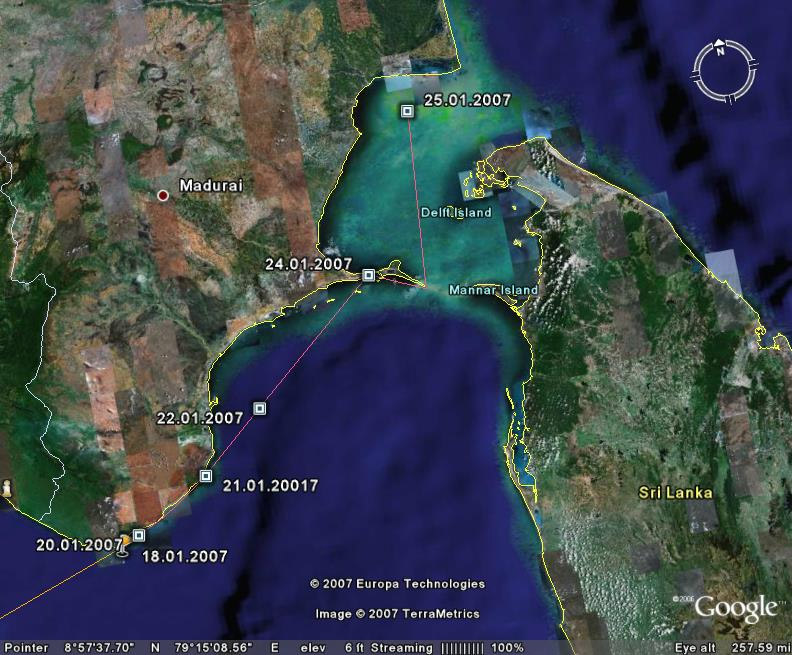Select the 22.01.2007 placemark square icon
792x655 pixels.
point(260,408)
